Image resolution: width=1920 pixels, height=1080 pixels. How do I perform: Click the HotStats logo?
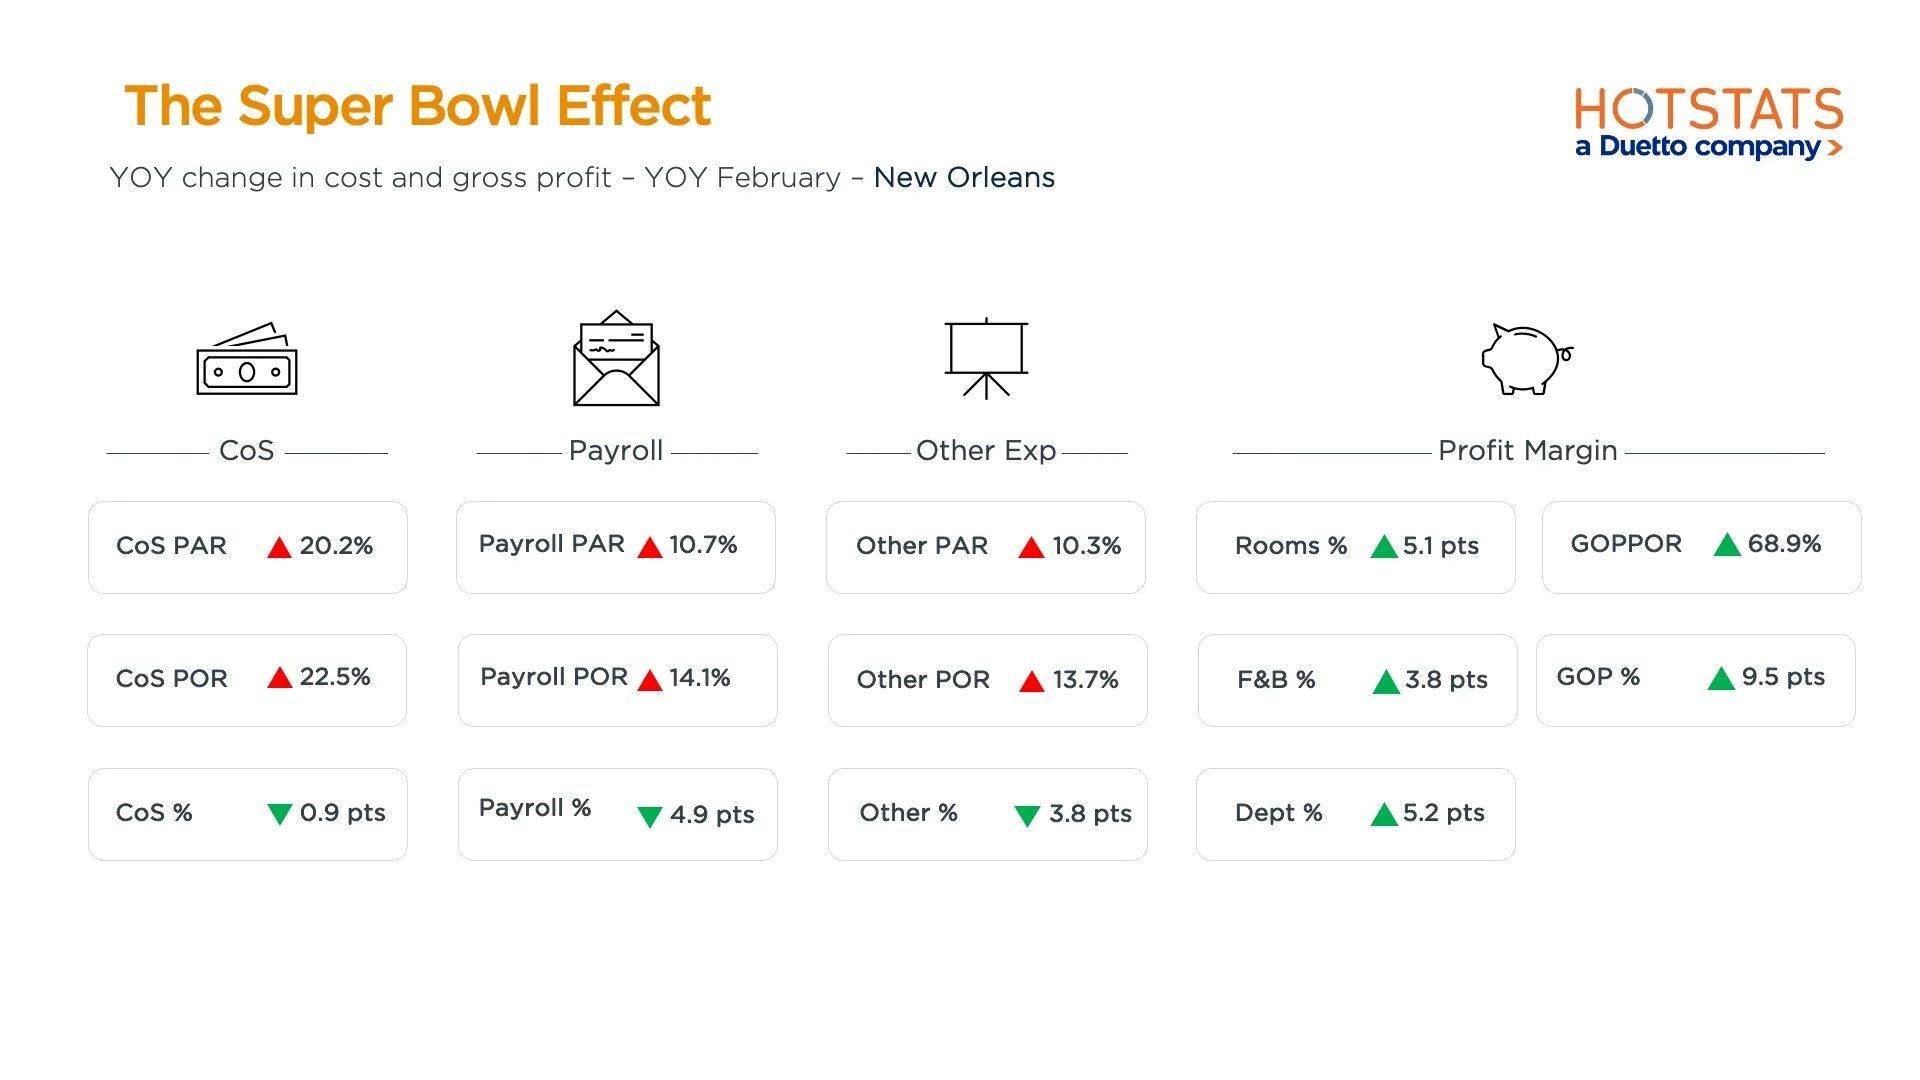(x=1708, y=110)
